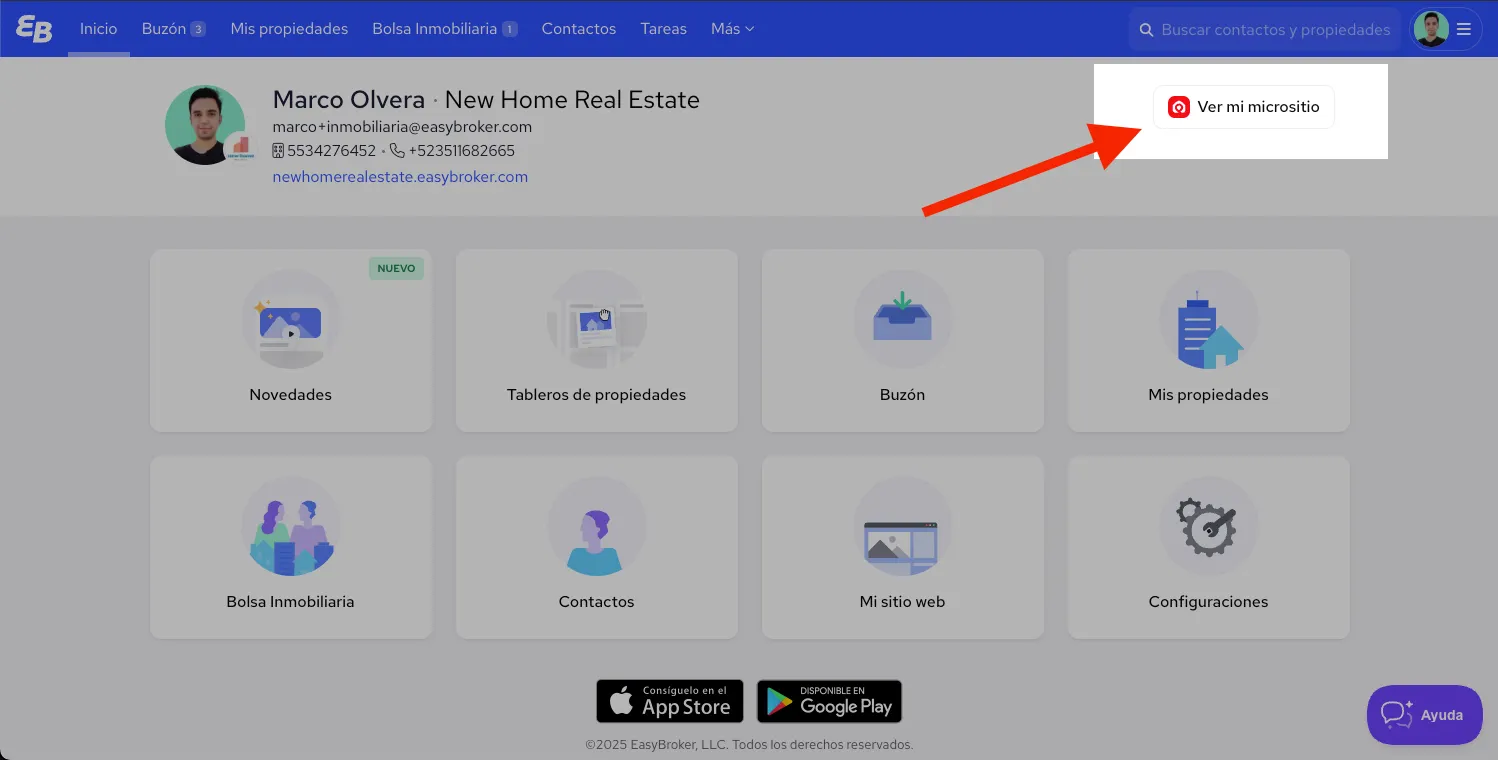Expand the Más dropdown menu
The width and height of the screenshot is (1498, 760).
click(x=732, y=29)
